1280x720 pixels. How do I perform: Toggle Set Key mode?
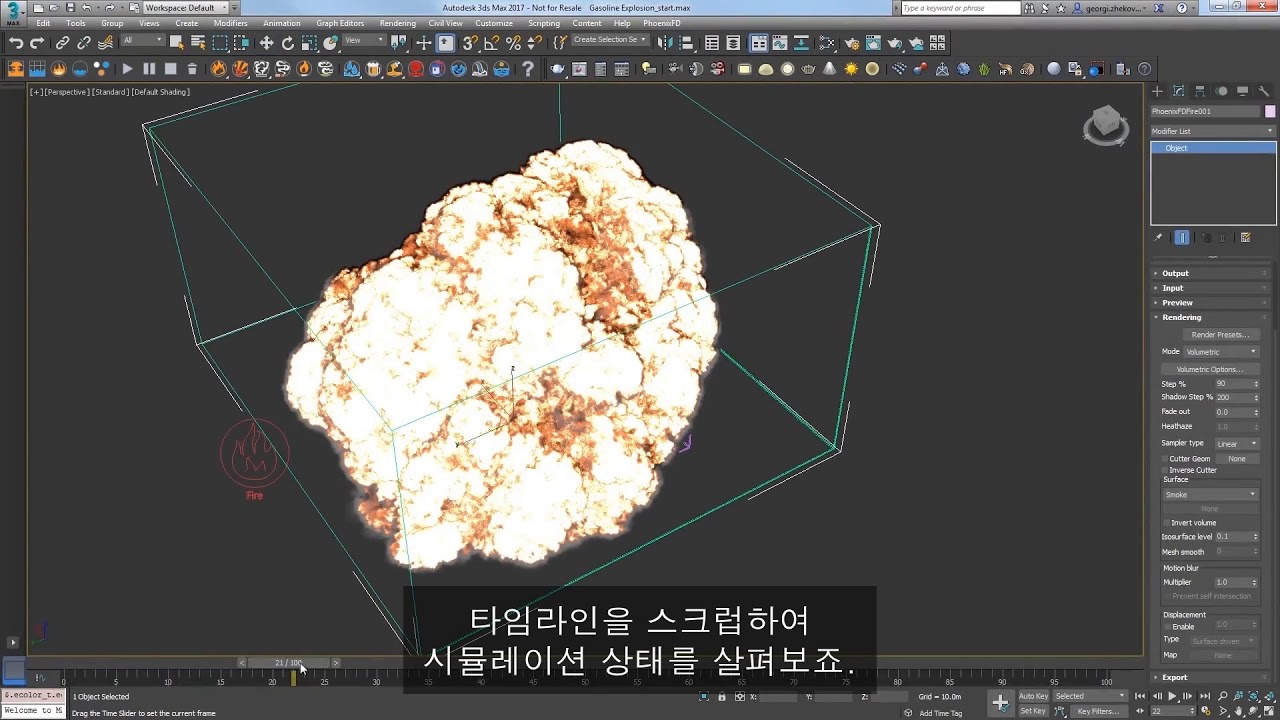tap(1033, 711)
